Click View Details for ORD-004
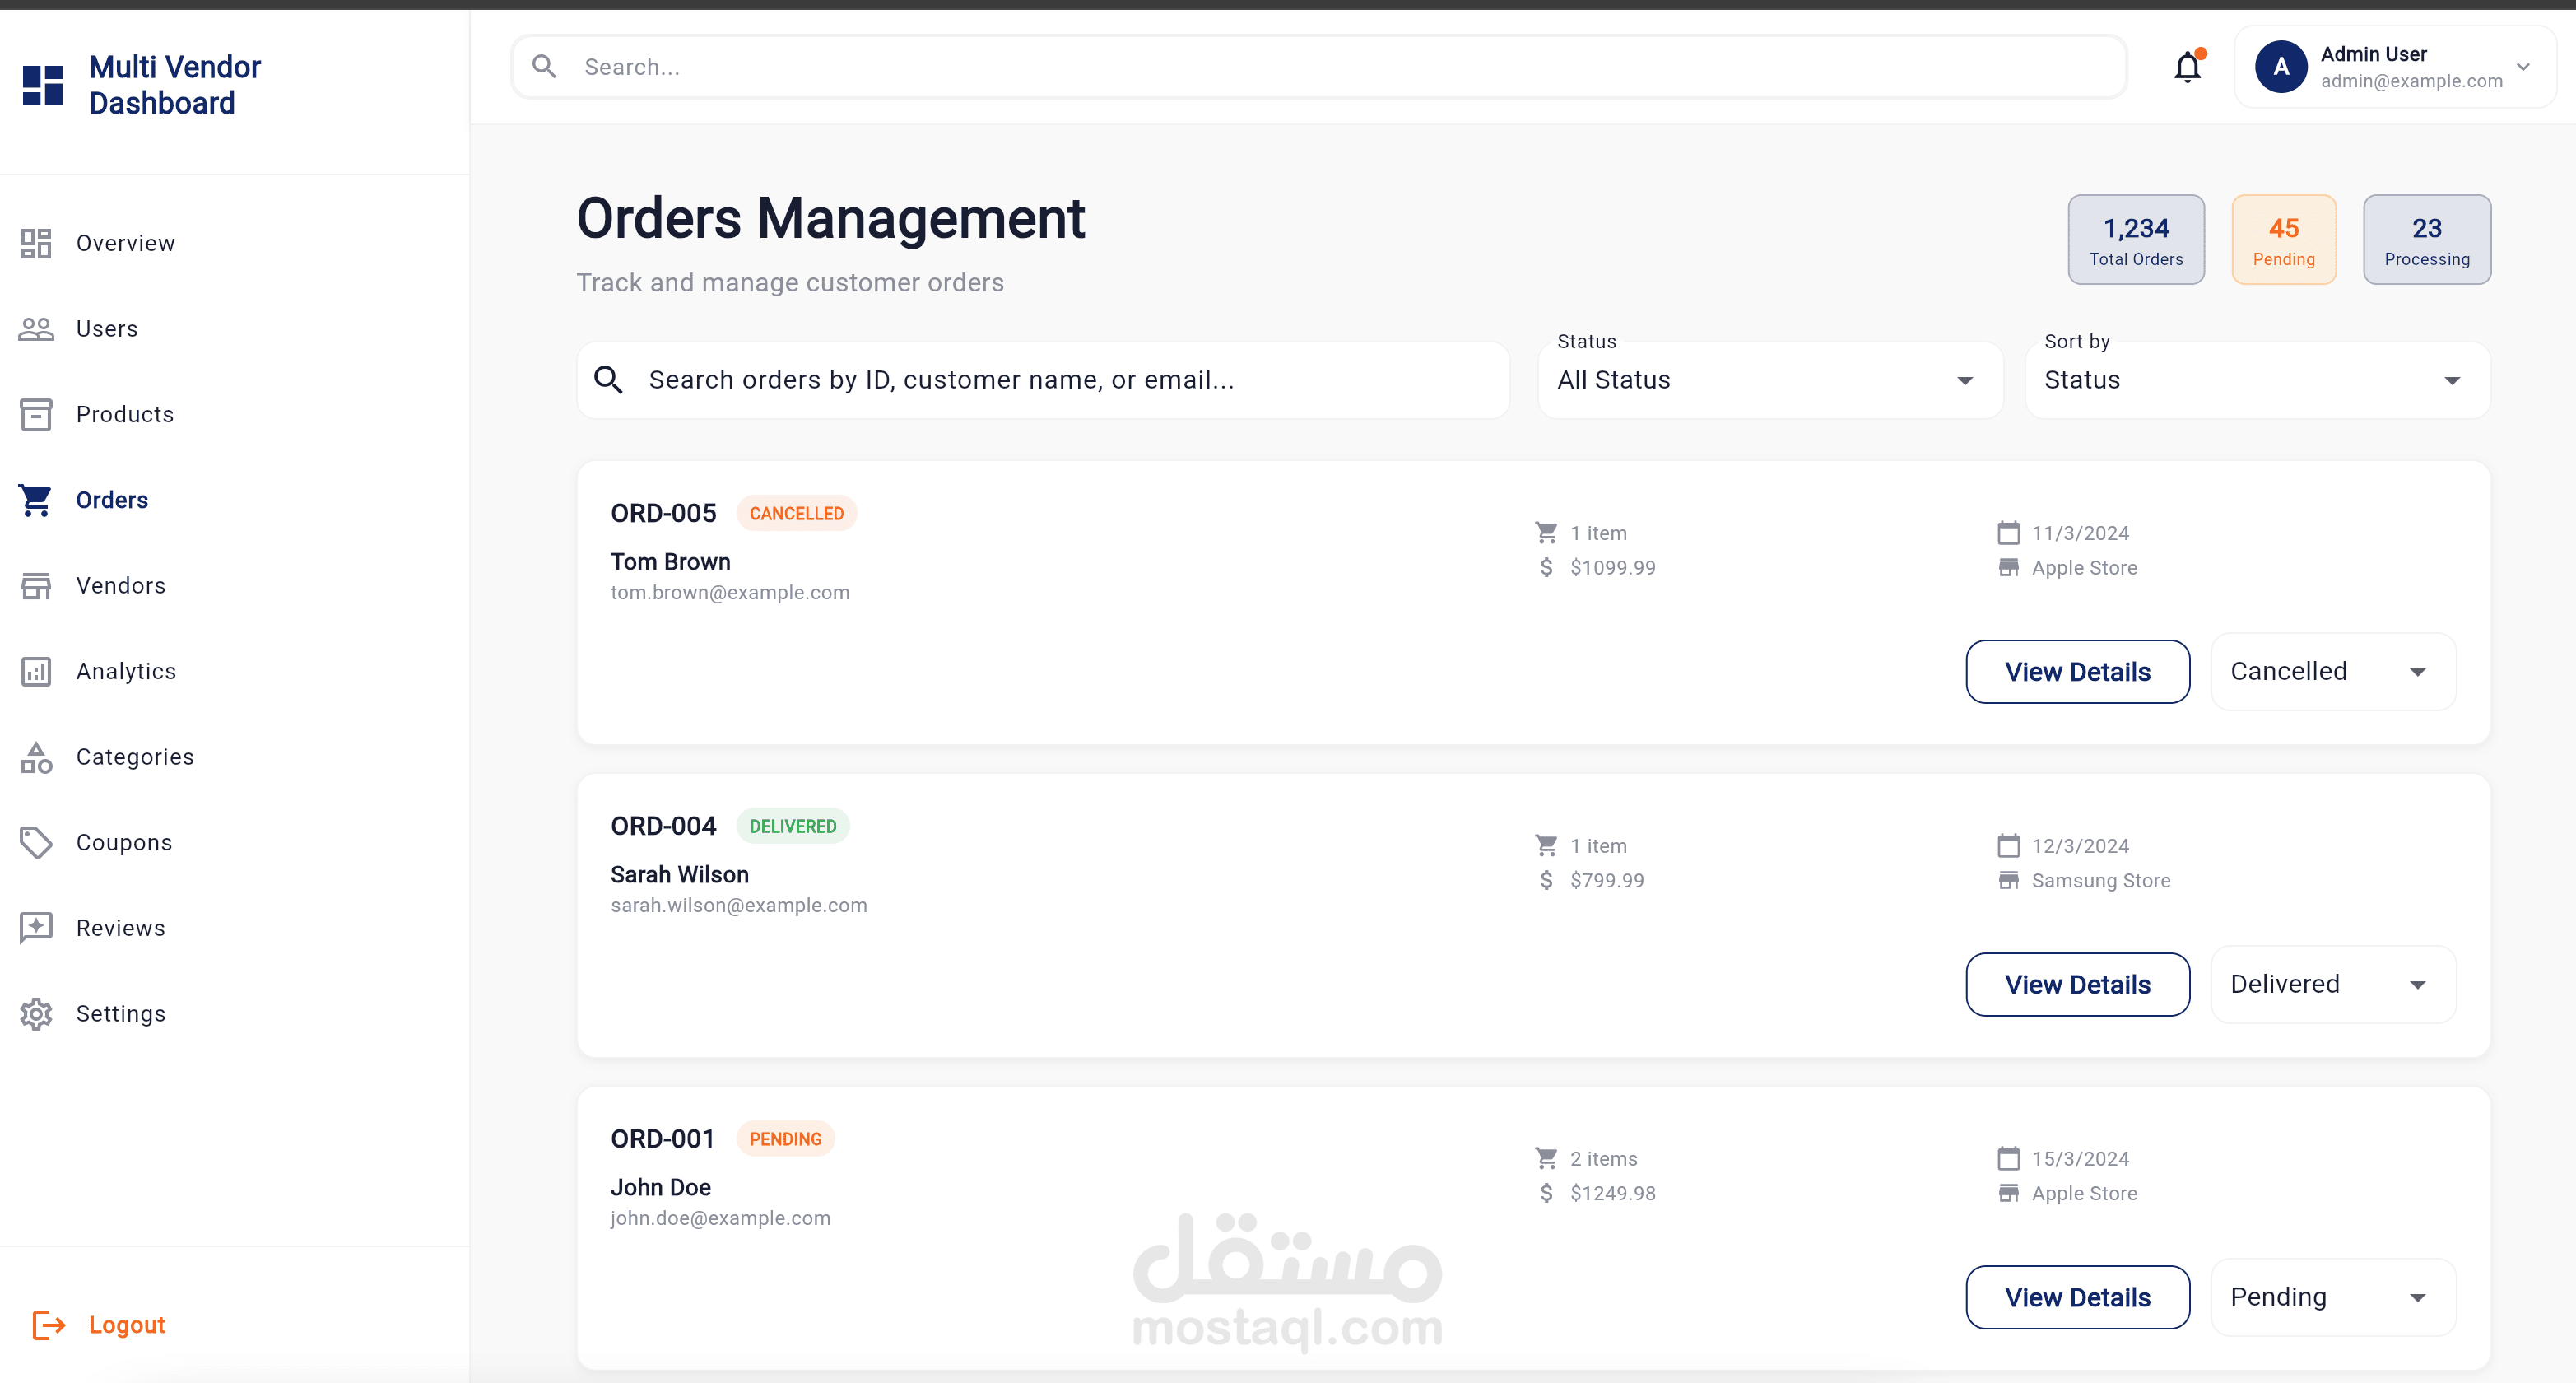Screen dimensions: 2576x1383 click(2077, 984)
